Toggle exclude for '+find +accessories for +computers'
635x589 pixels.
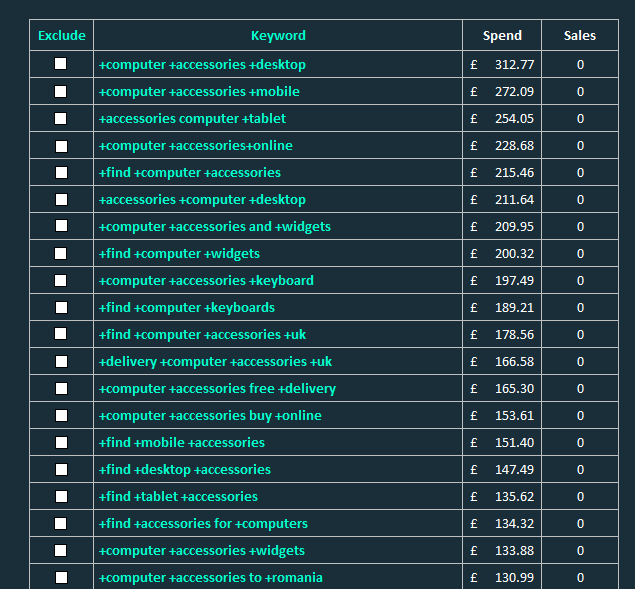(x=61, y=523)
